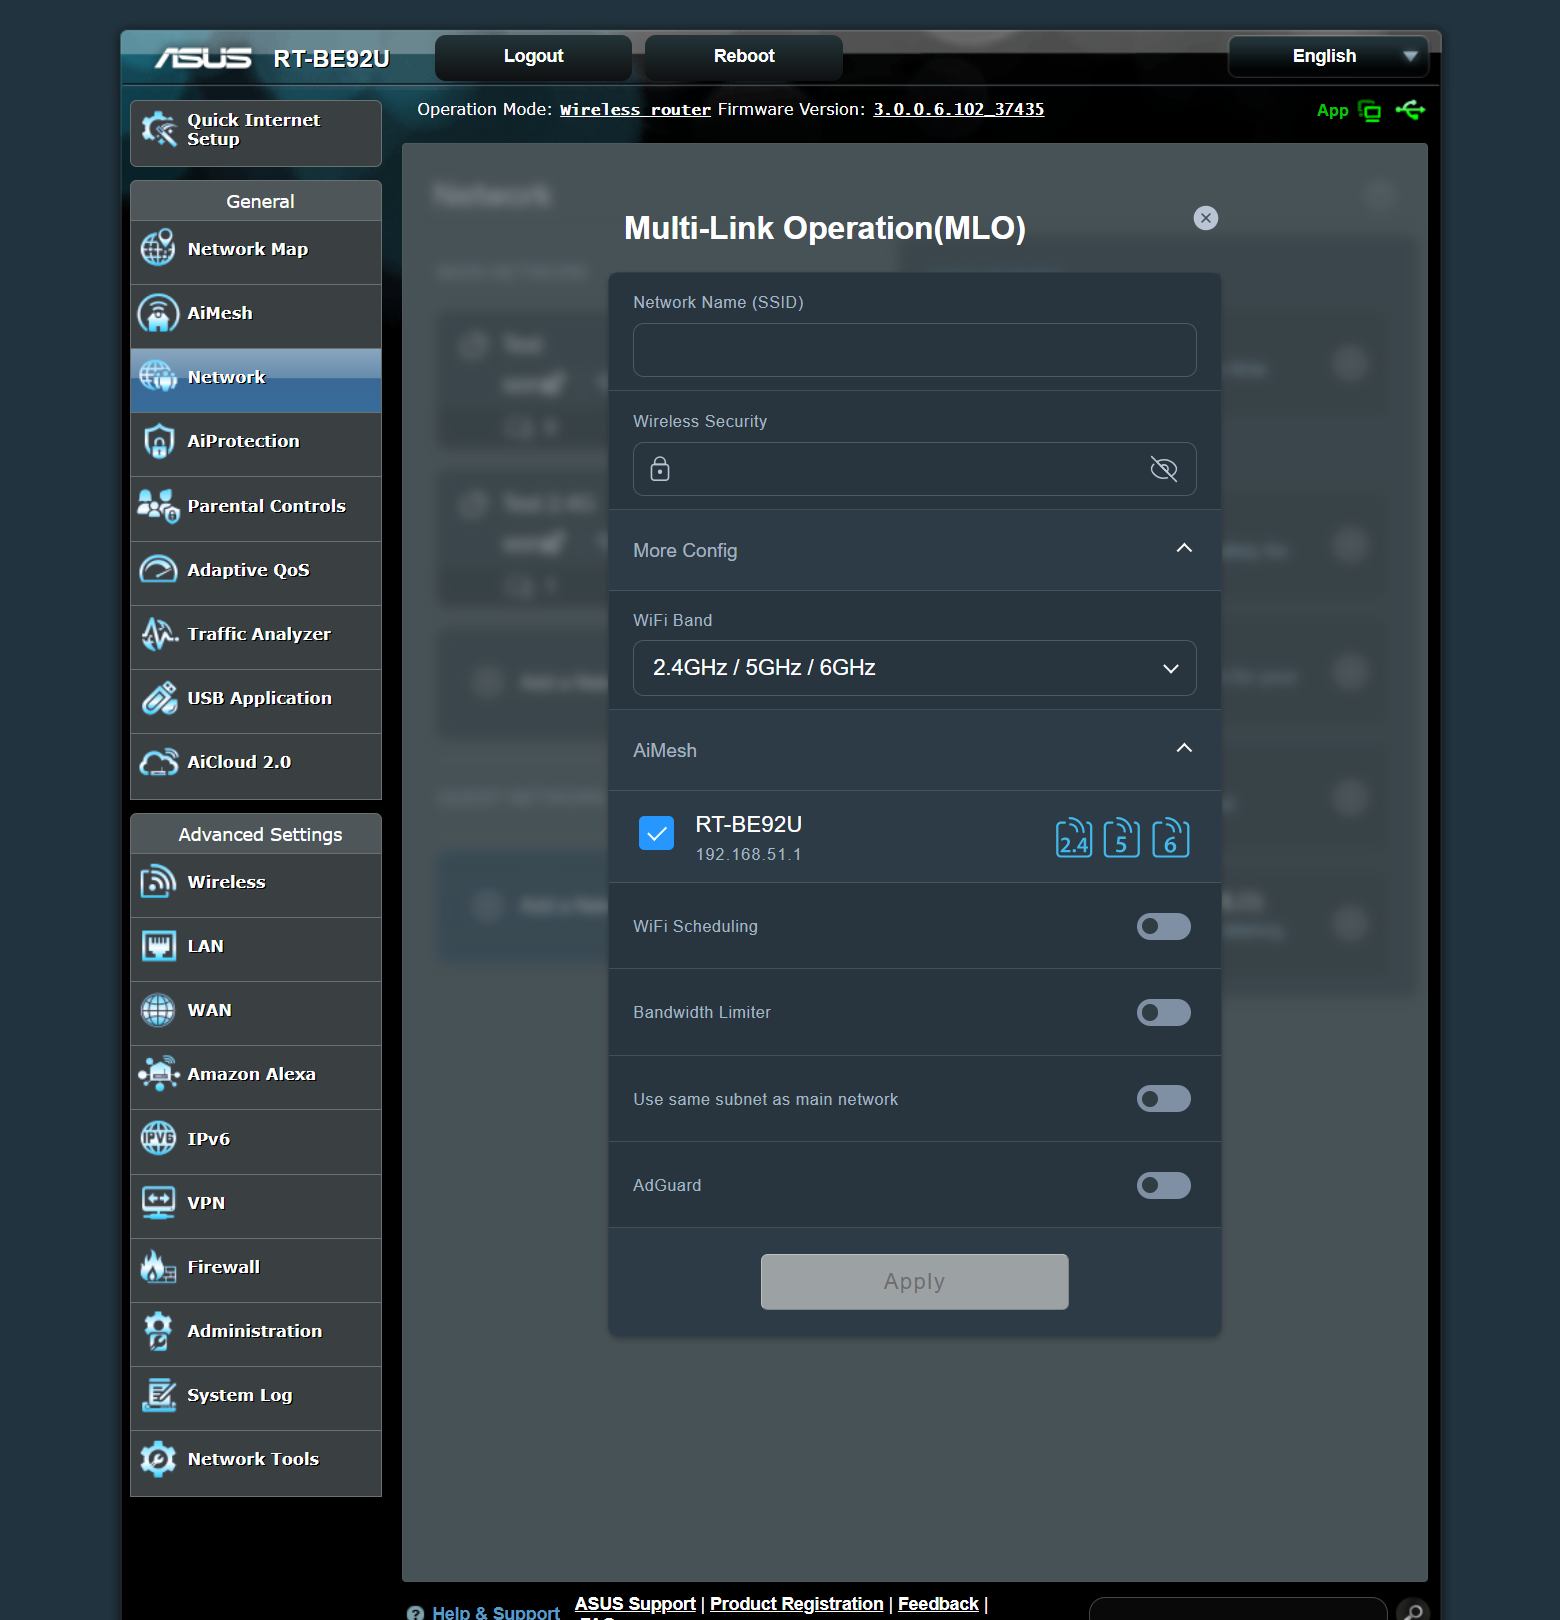Viewport: 1560px width, 1620px height.
Task: Open the English language dropdown
Action: pyautogui.click(x=1328, y=56)
